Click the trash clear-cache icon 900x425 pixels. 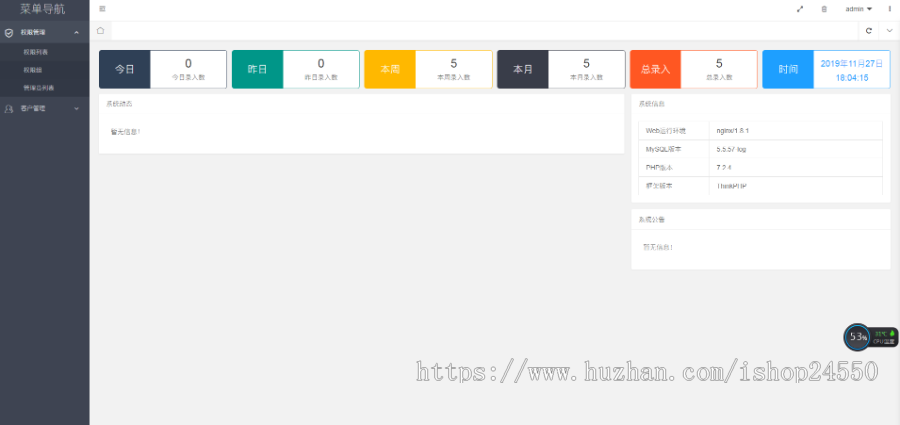(824, 9)
